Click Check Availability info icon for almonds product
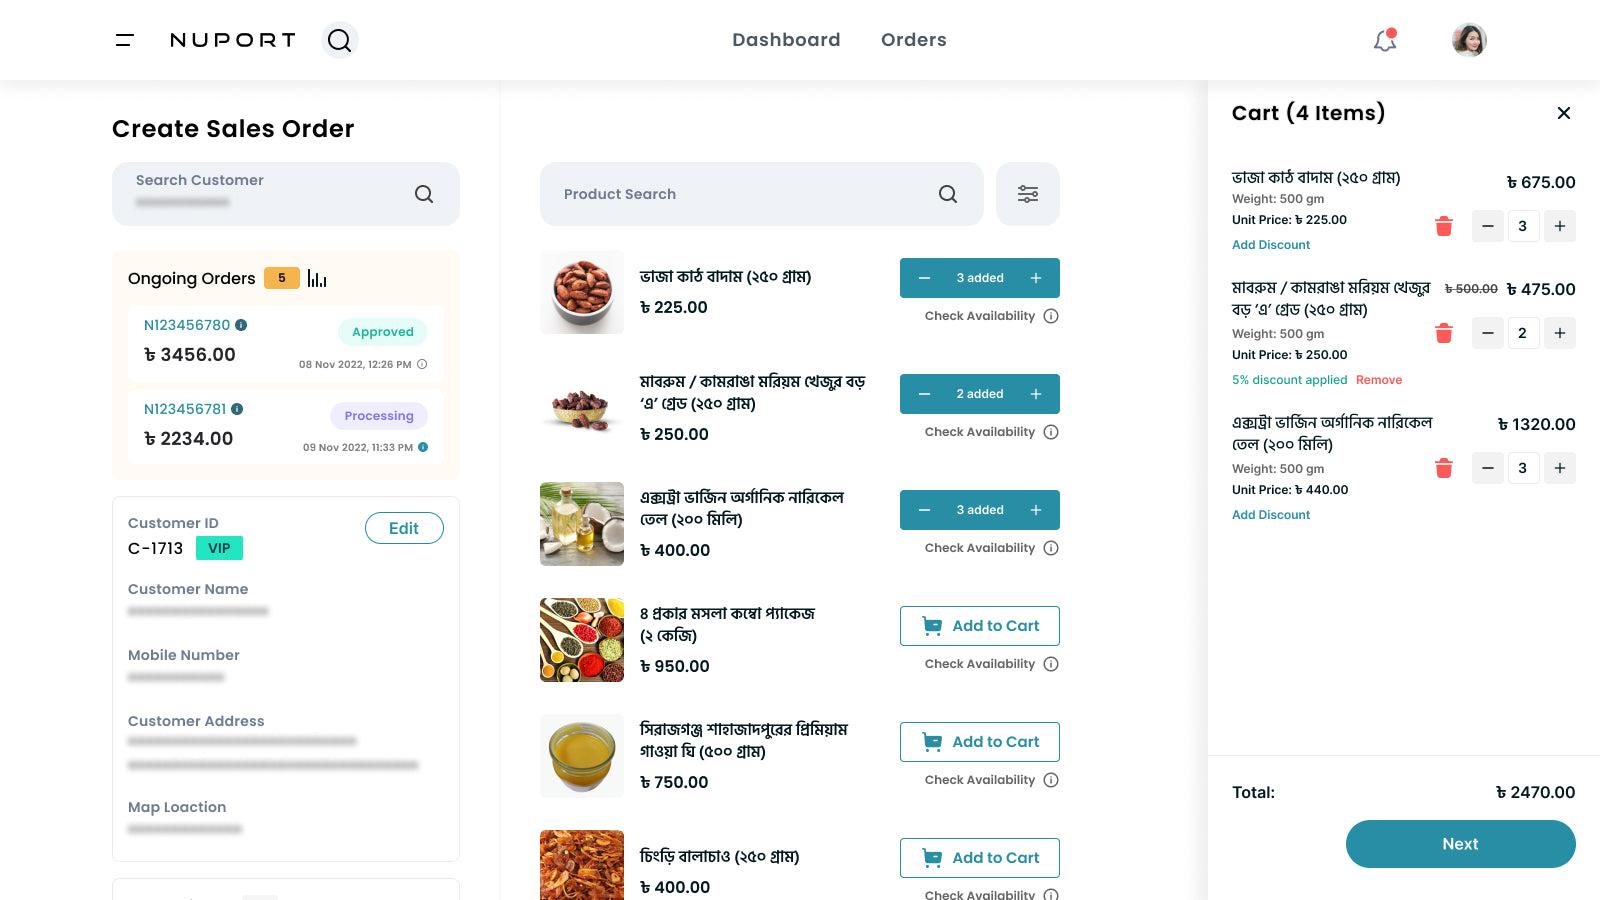The image size is (1600, 900). pos(1050,315)
